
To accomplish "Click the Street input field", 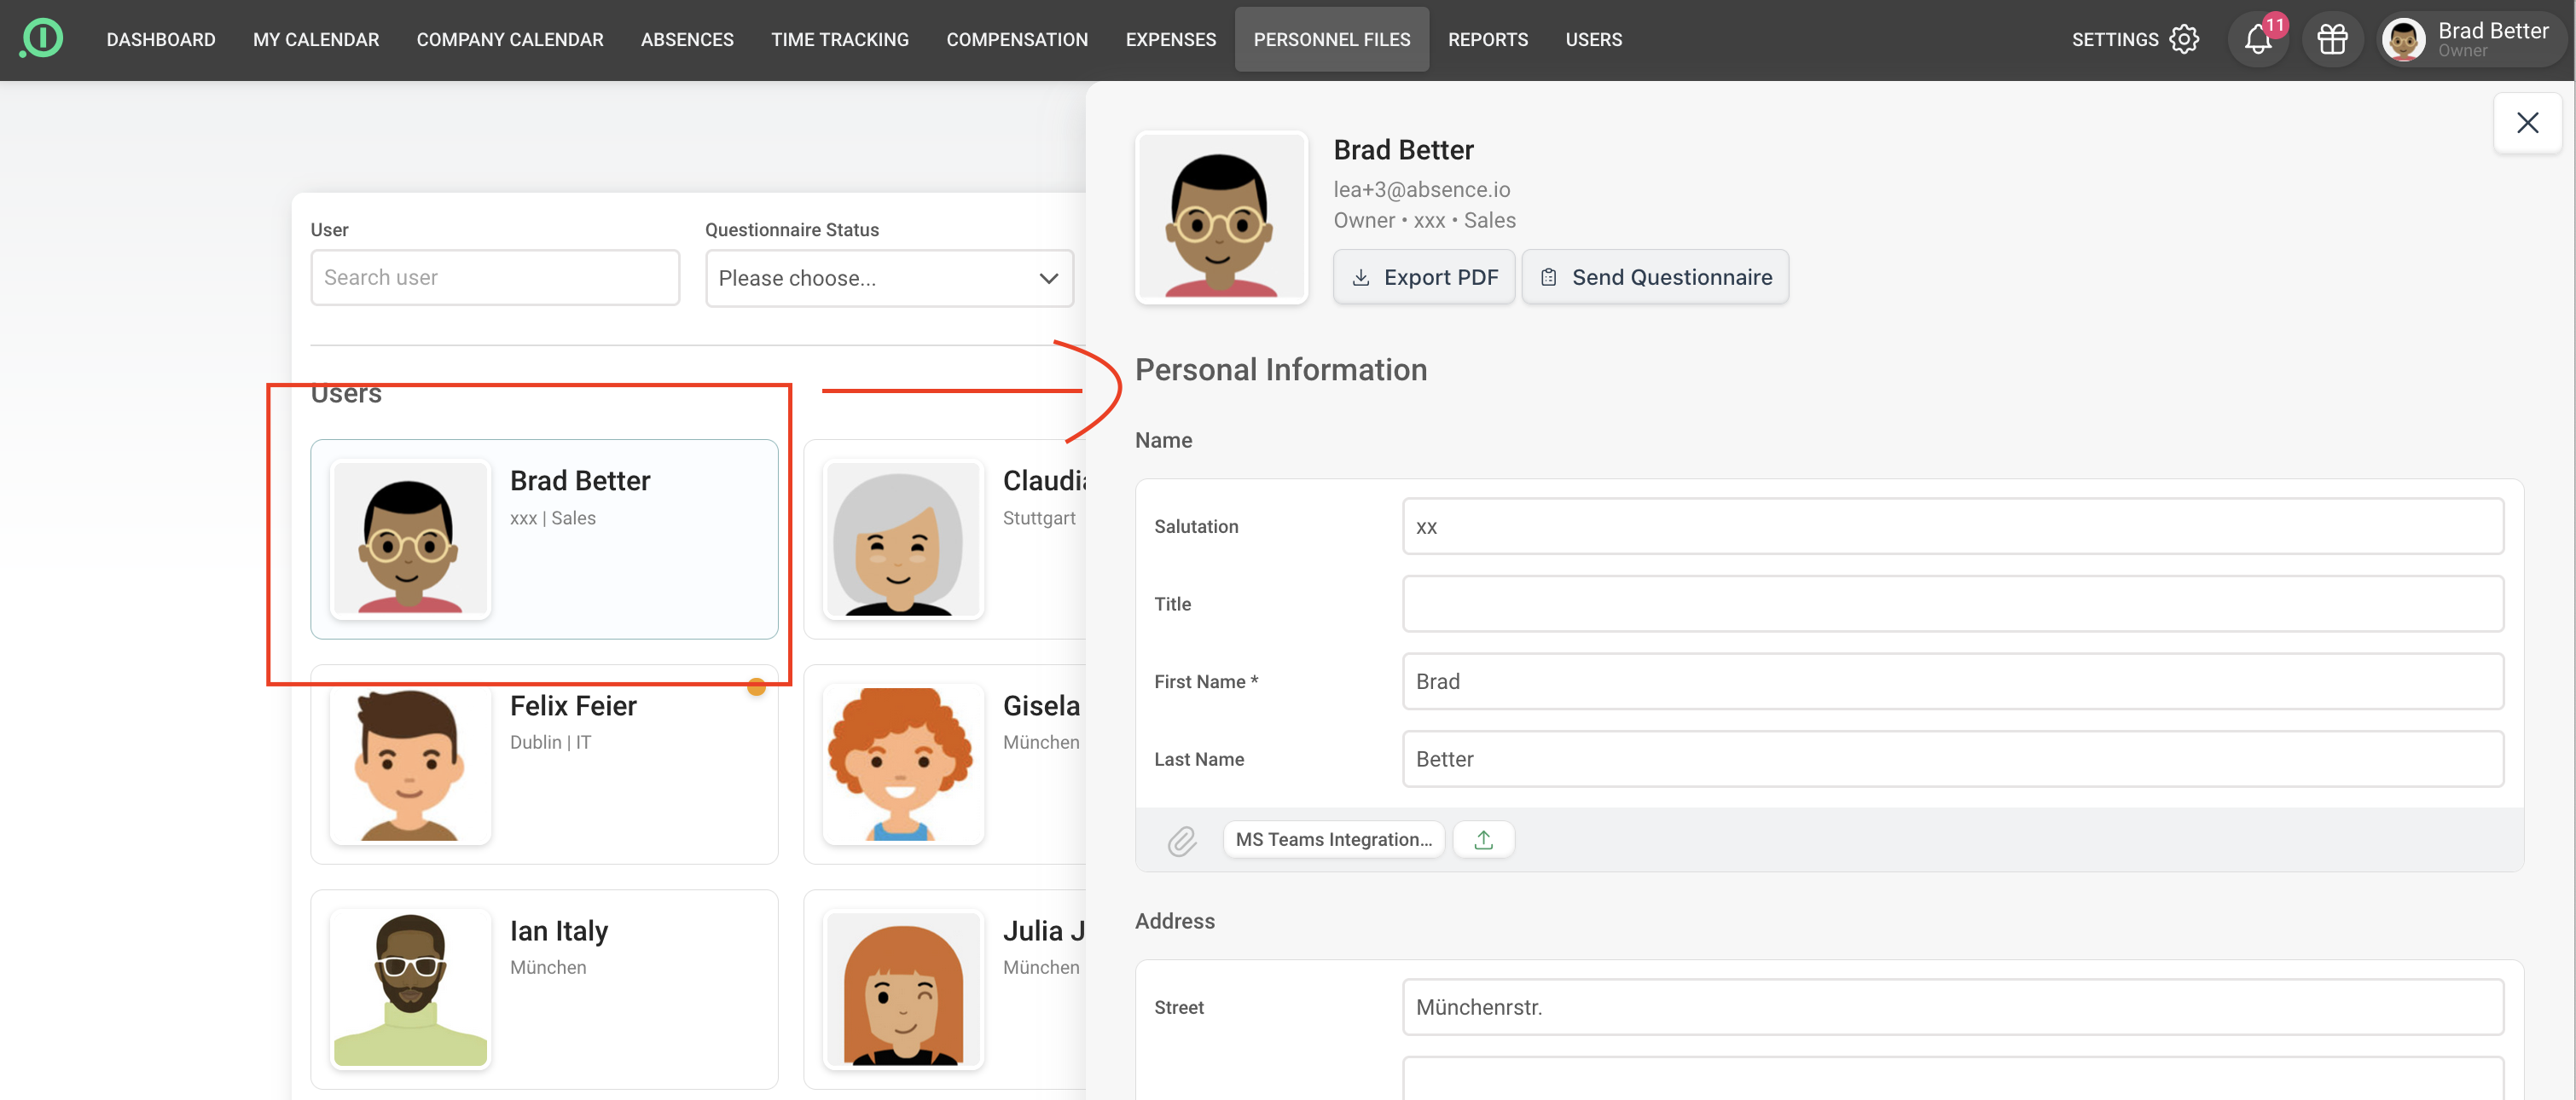I will (1952, 1007).
